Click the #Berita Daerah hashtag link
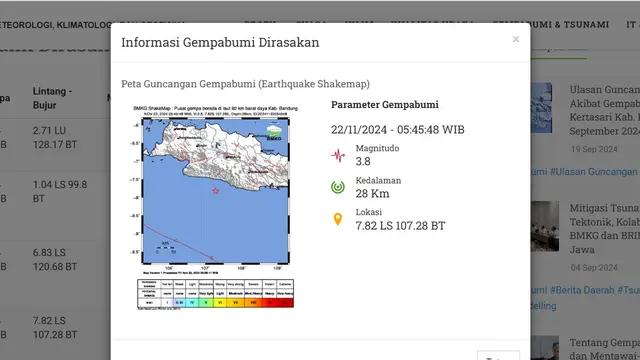 582,290
